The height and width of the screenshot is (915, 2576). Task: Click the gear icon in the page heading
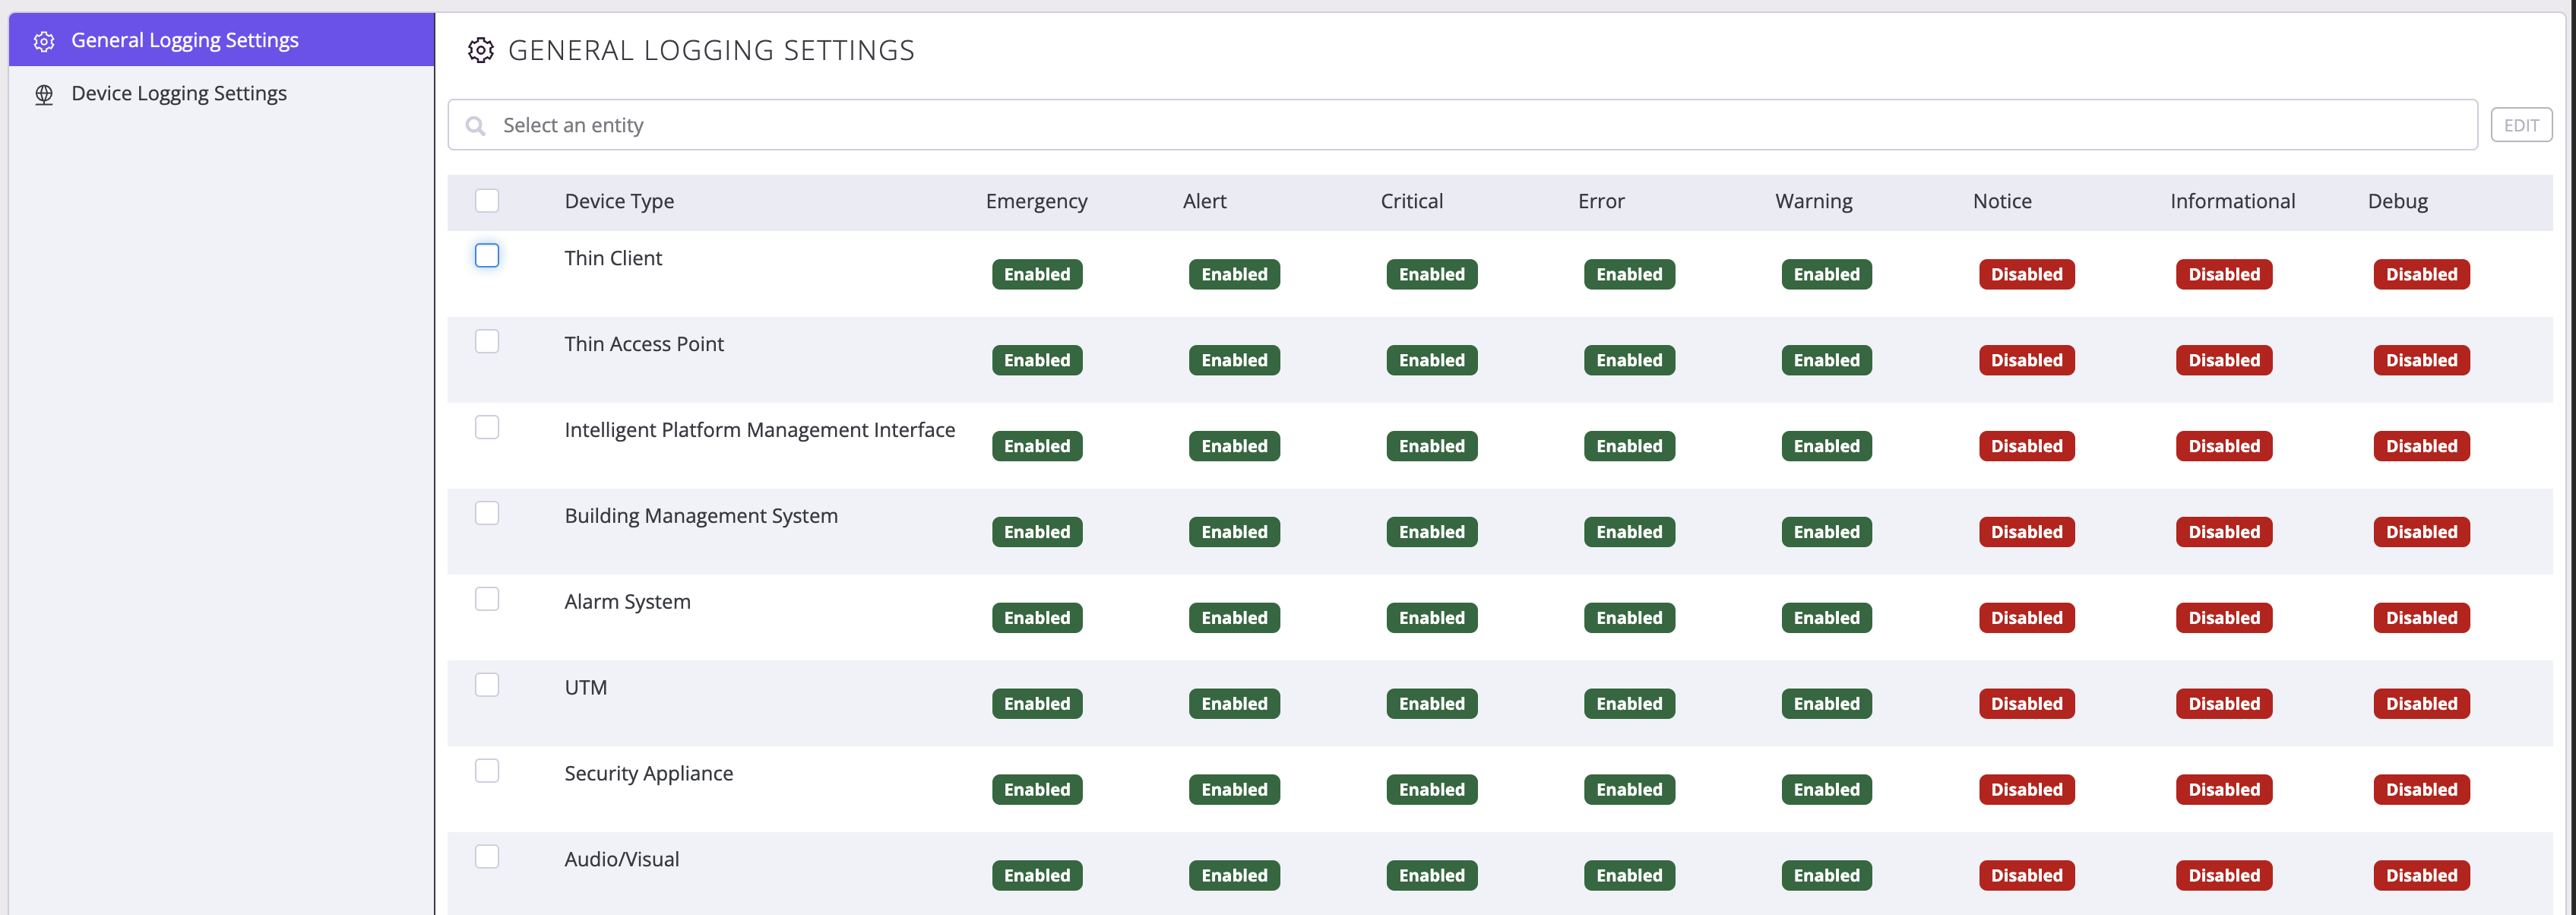[x=481, y=50]
